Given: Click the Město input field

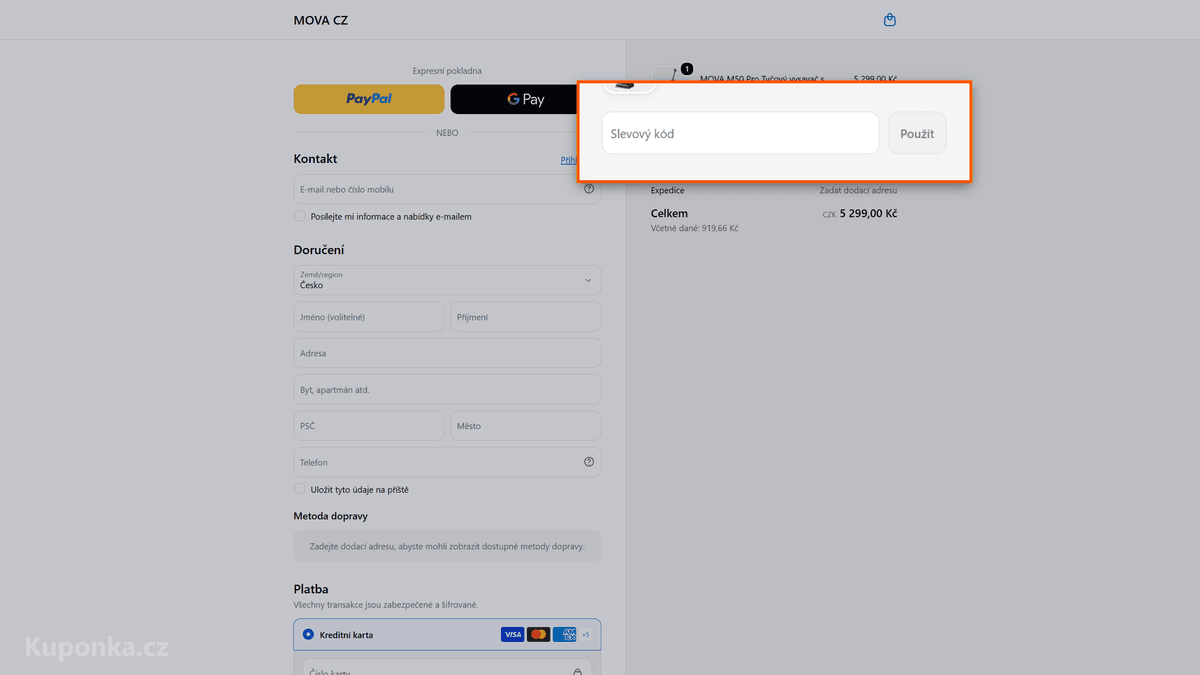Looking at the screenshot, I should (x=526, y=426).
